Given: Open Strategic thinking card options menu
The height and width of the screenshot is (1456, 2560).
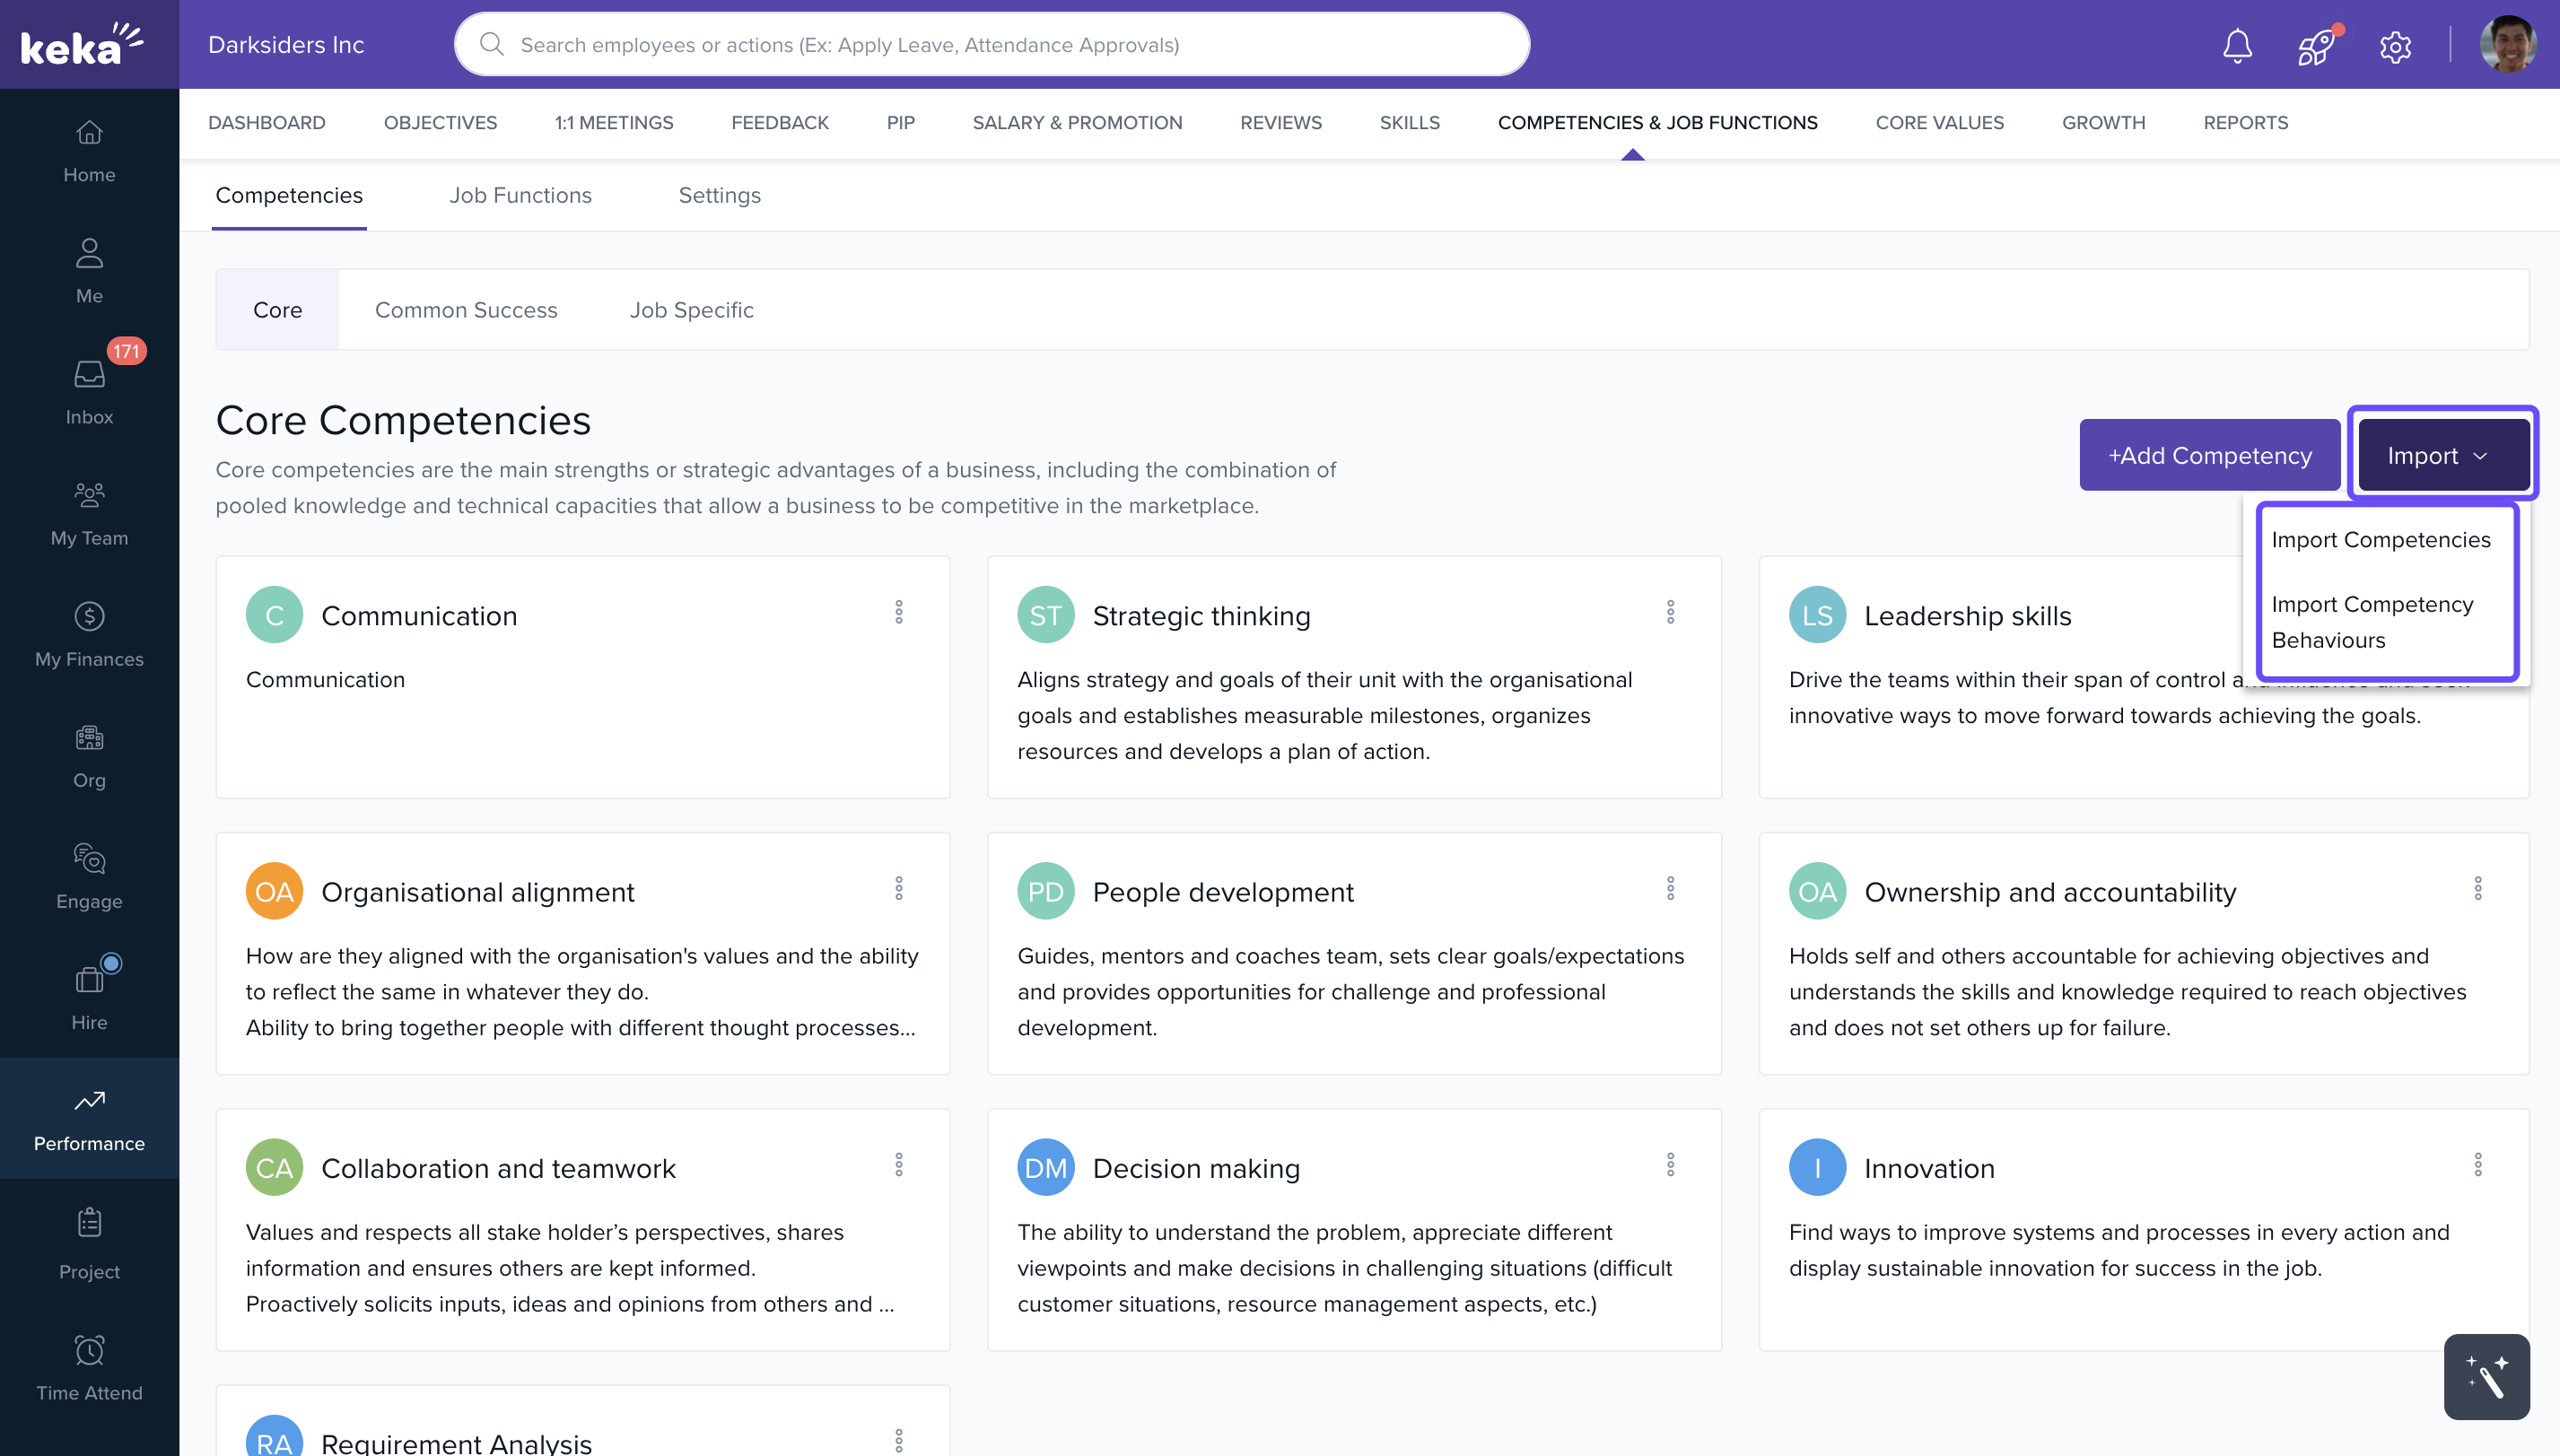Looking at the screenshot, I should click(x=1670, y=612).
